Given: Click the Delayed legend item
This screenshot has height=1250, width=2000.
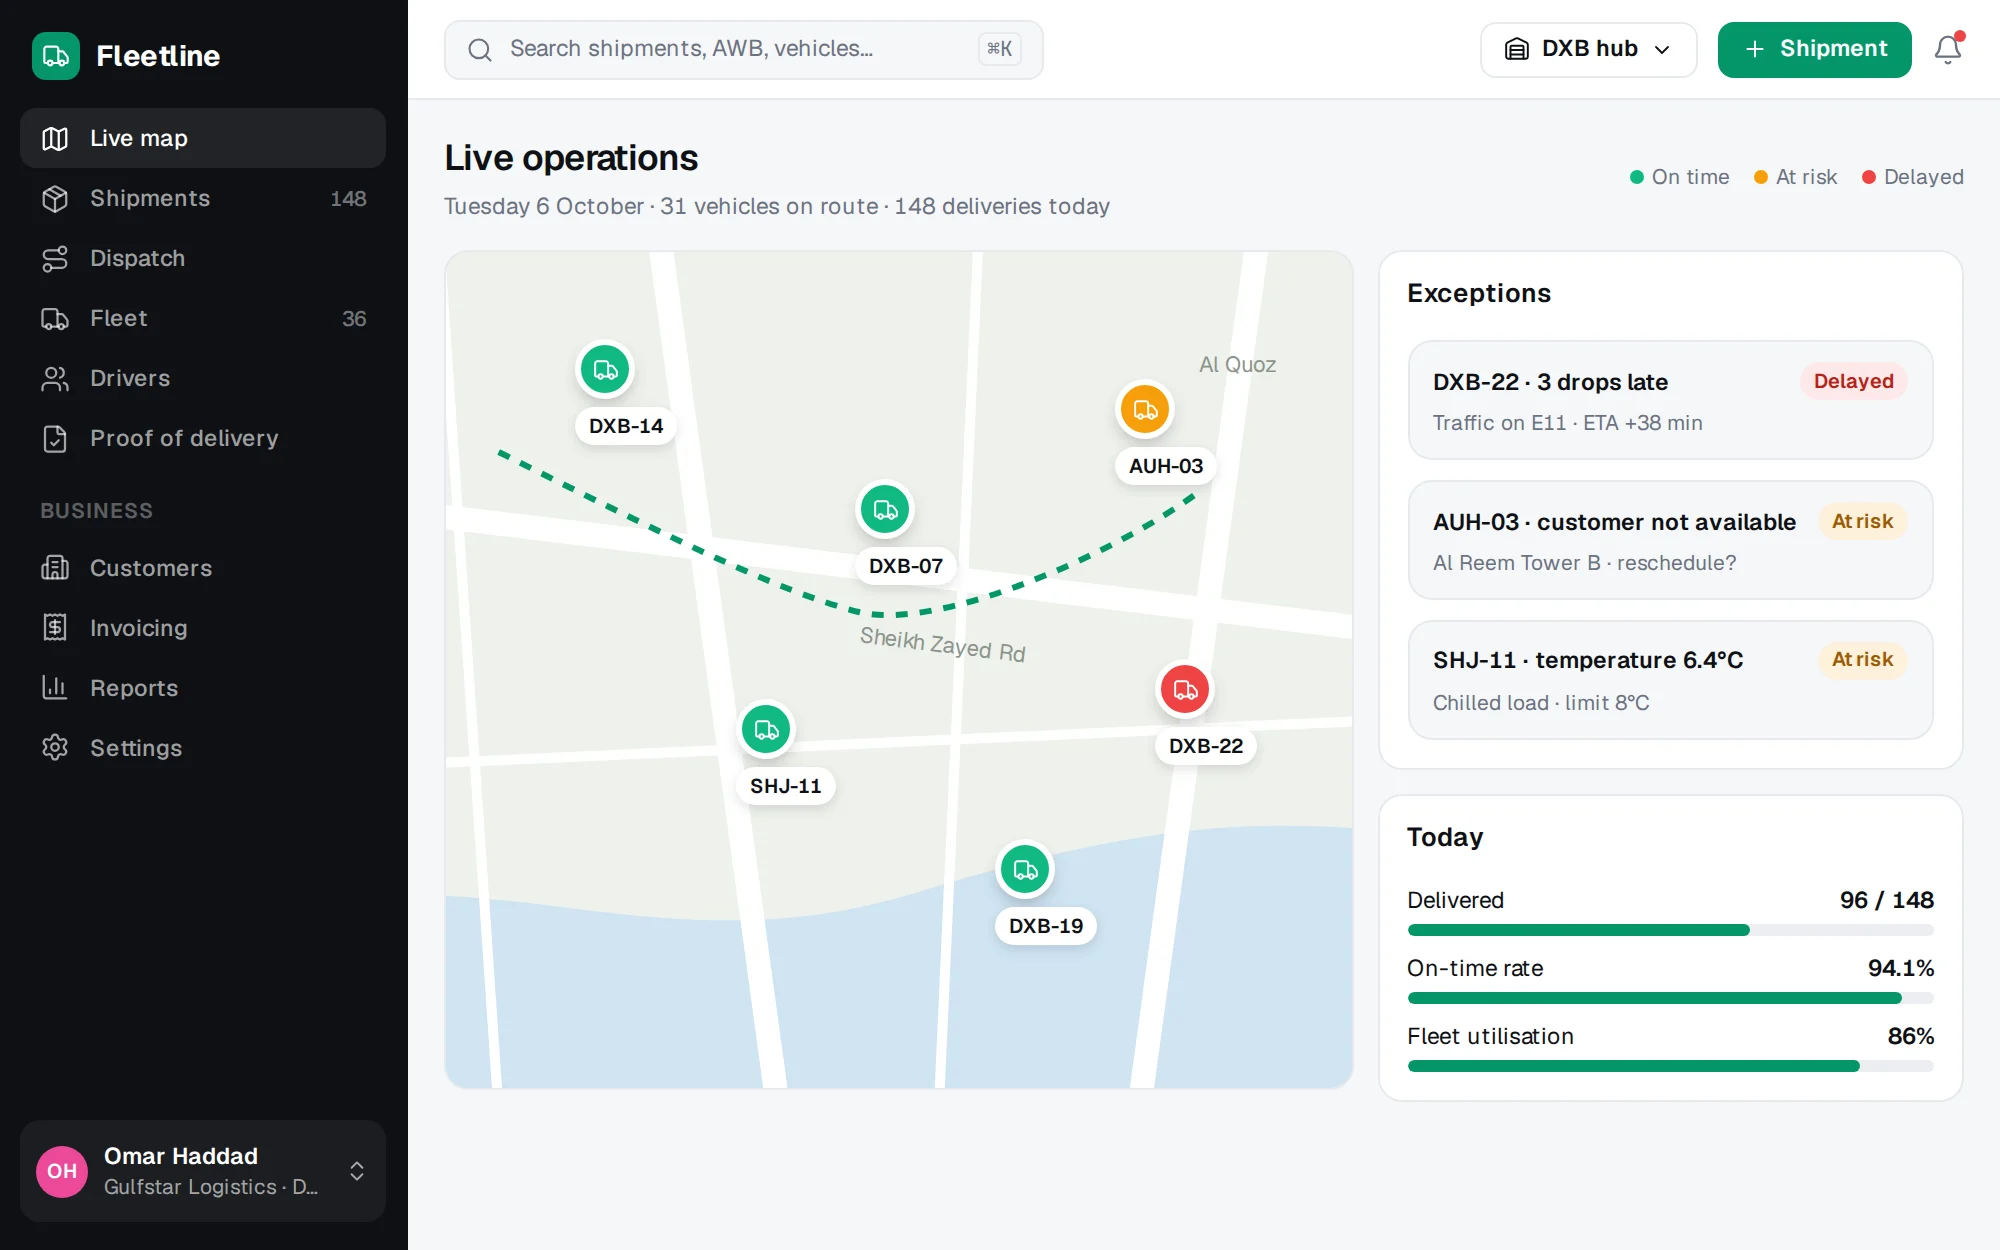Looking at the screenshot, I should [x=1912, y=177].
